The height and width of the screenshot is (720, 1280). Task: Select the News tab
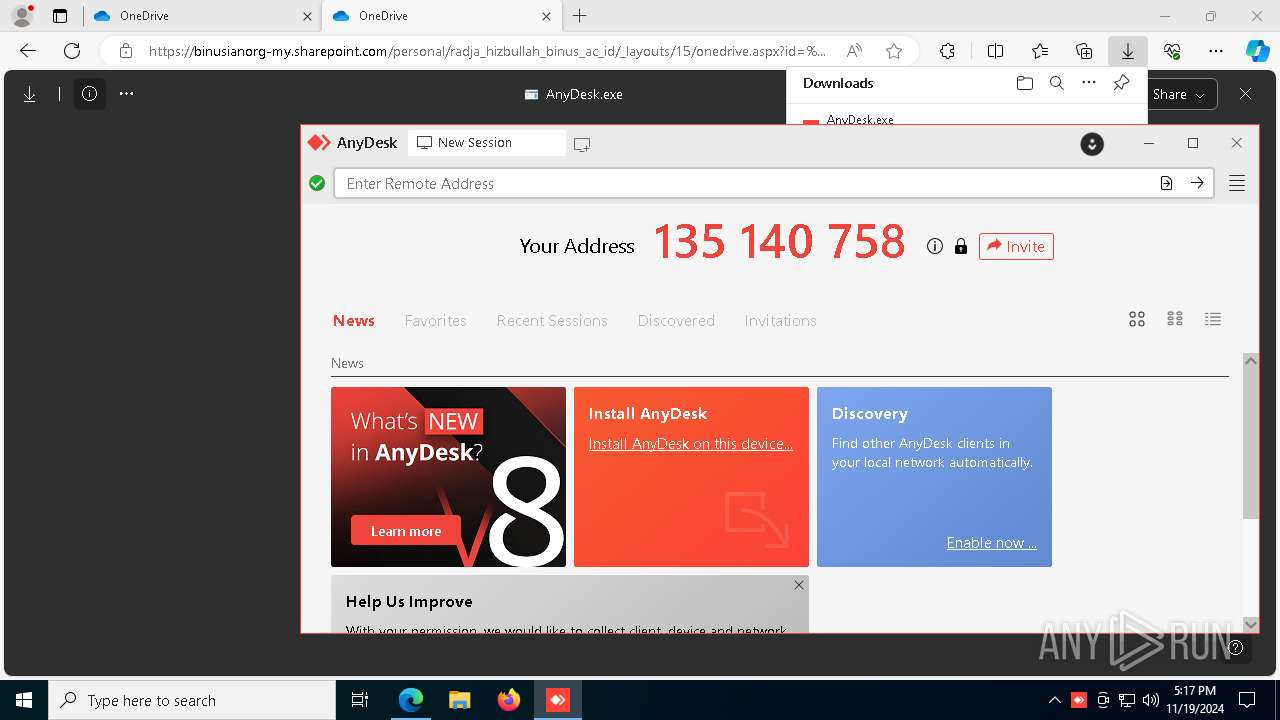click(354, 321)
